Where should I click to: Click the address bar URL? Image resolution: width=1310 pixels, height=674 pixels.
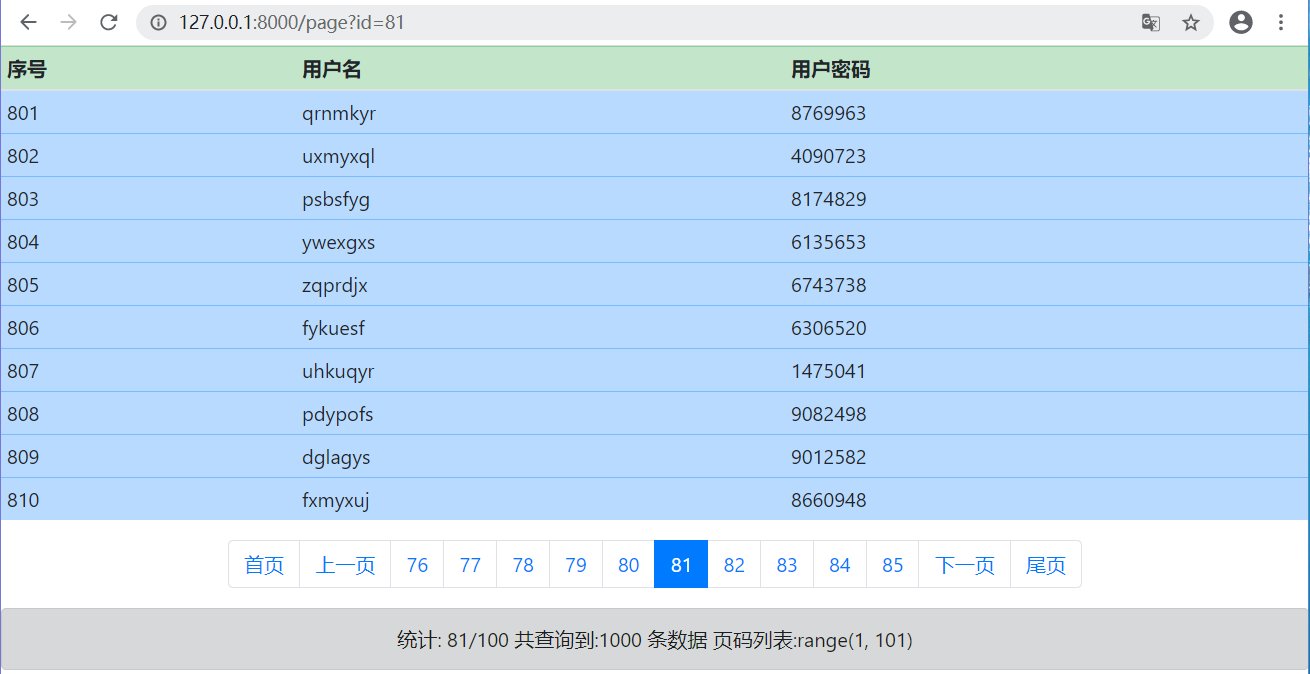click(292, 23)
